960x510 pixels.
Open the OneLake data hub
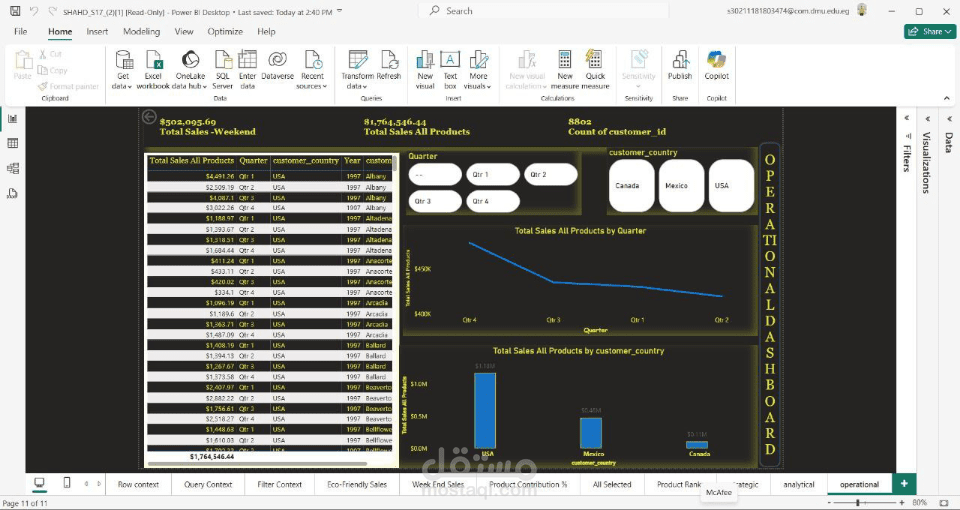point(190,70)
